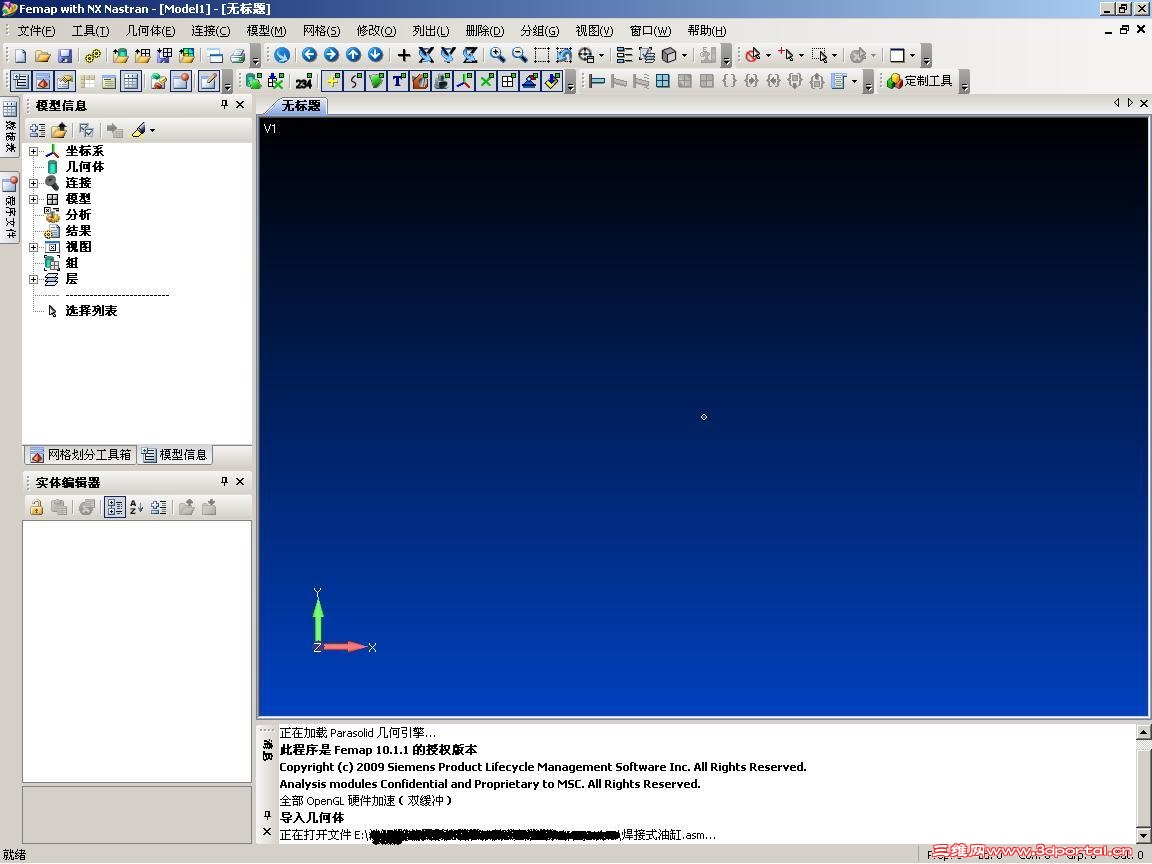Click the blue grid mesh icon in toolbar
Viewport: 1152px width, 864px height.
(663, 81)
